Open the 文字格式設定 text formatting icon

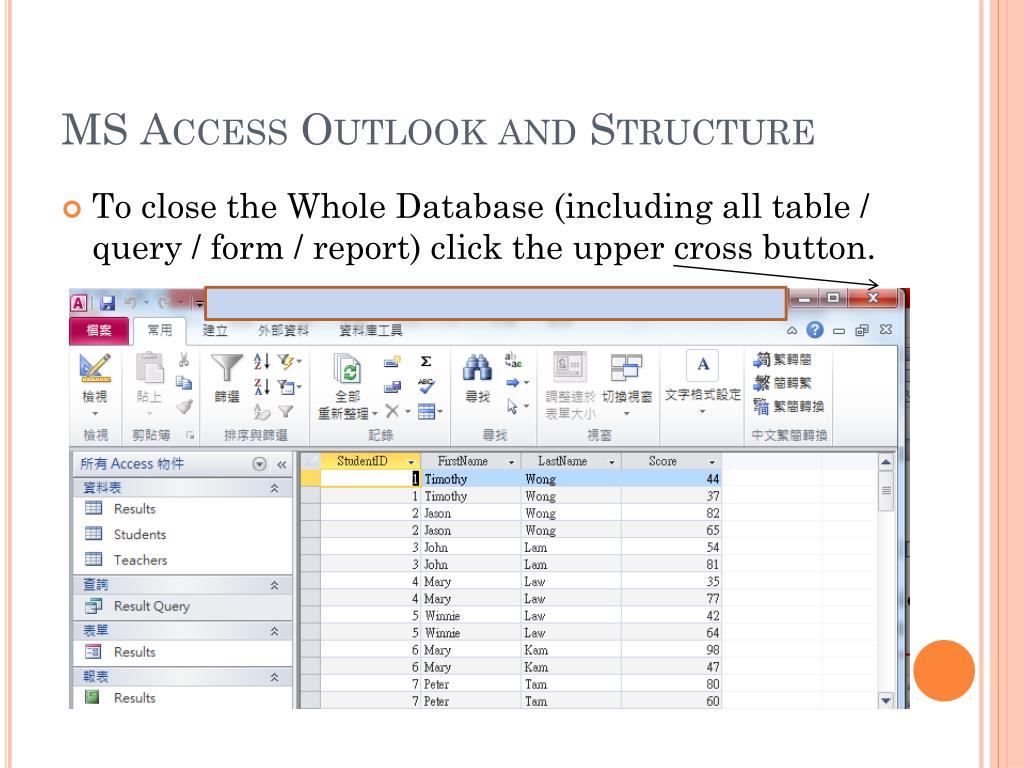[x=703, y=364]
